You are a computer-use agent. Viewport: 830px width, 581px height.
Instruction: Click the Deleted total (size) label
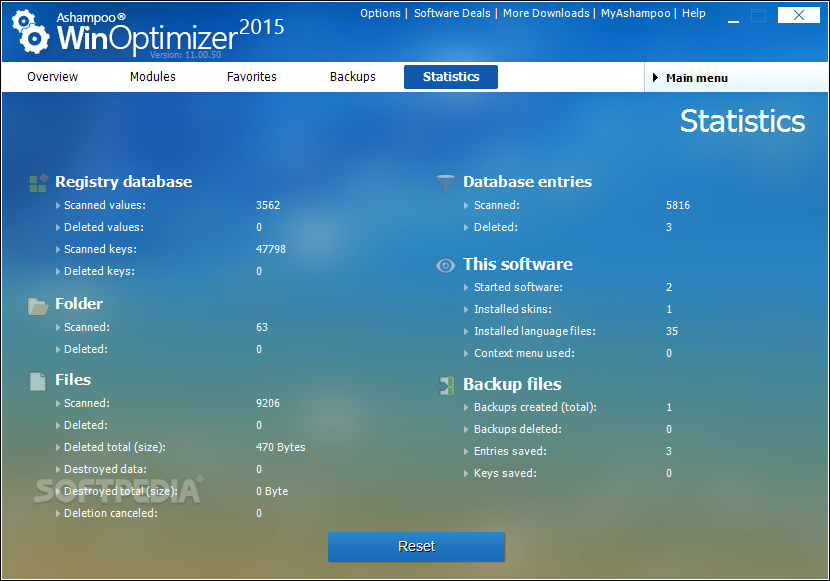pos(115,448)
